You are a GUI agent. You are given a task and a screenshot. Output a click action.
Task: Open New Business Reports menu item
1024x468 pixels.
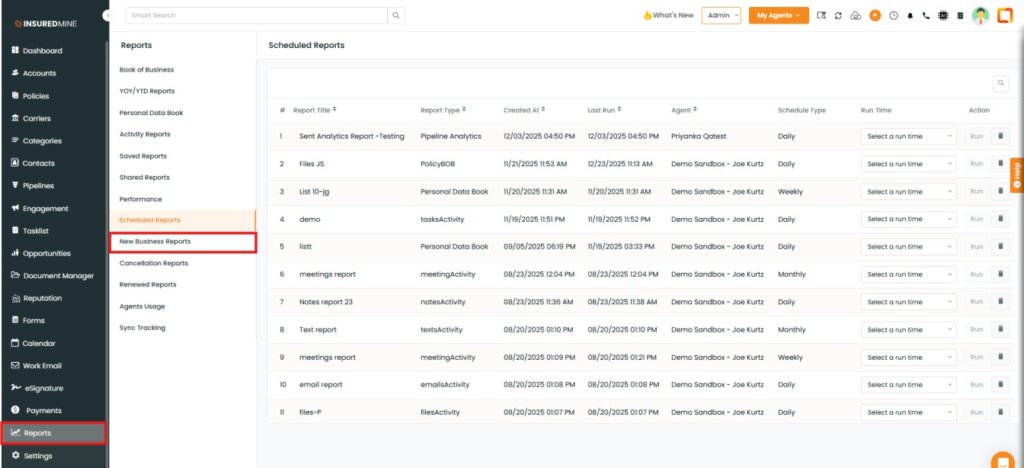[155, 242]
